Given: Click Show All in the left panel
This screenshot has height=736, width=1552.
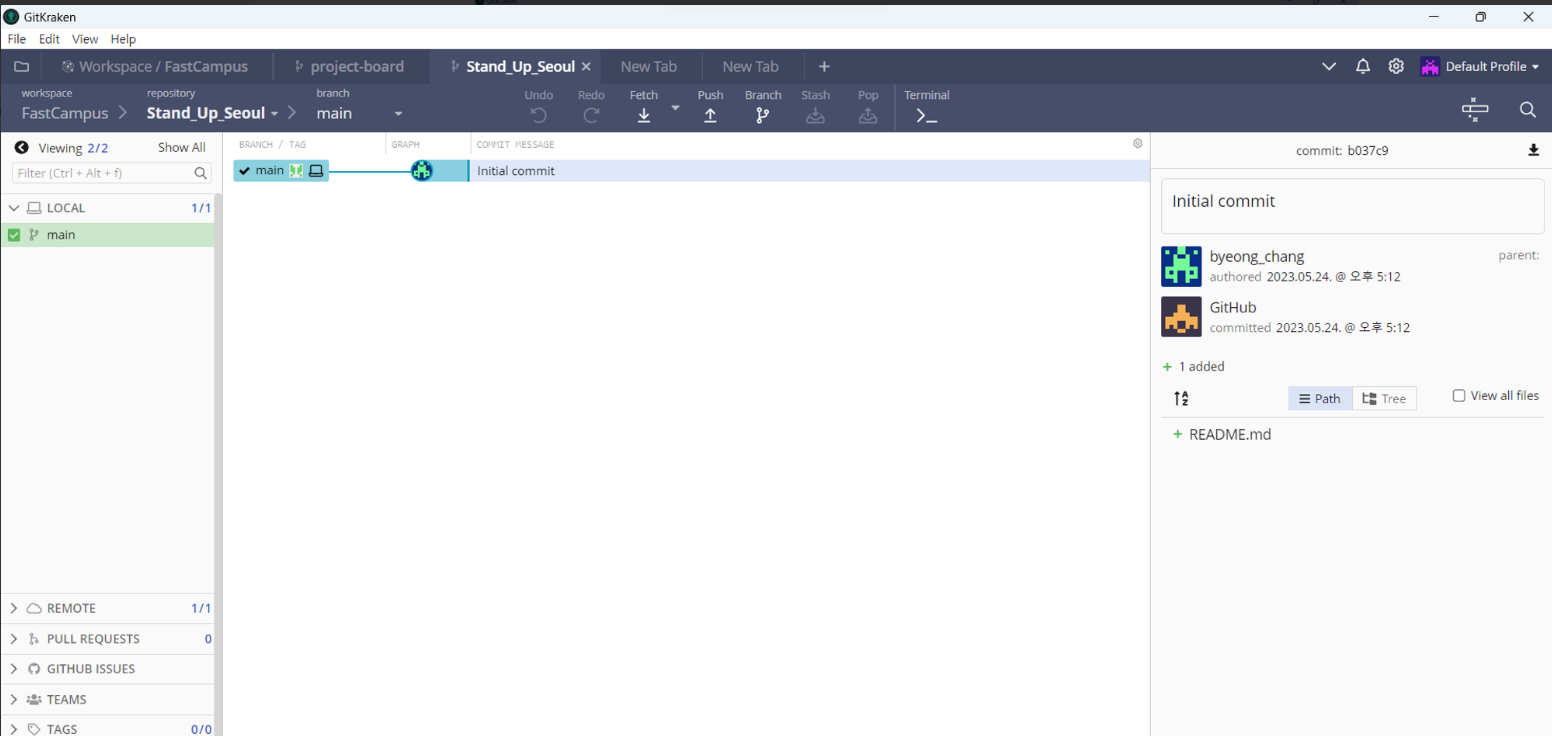Looking at the screenshot, I should click(x=182, y=148).
